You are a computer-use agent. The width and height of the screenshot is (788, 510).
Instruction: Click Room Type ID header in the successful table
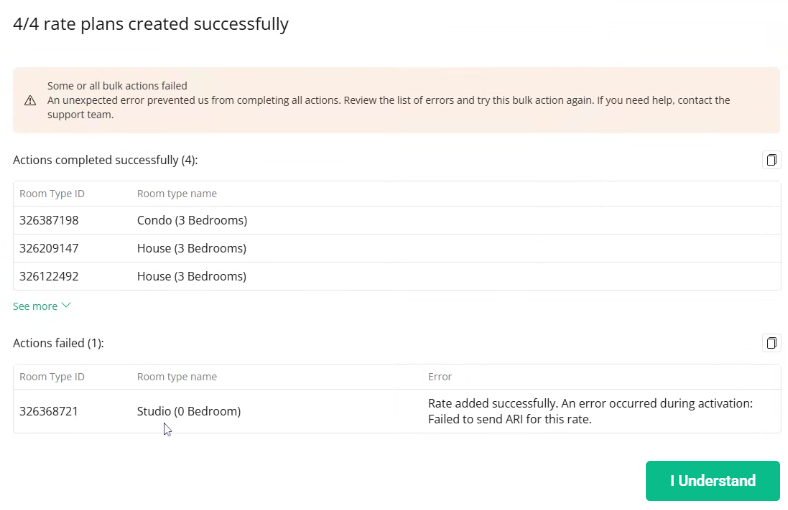(x=52, y=193)
